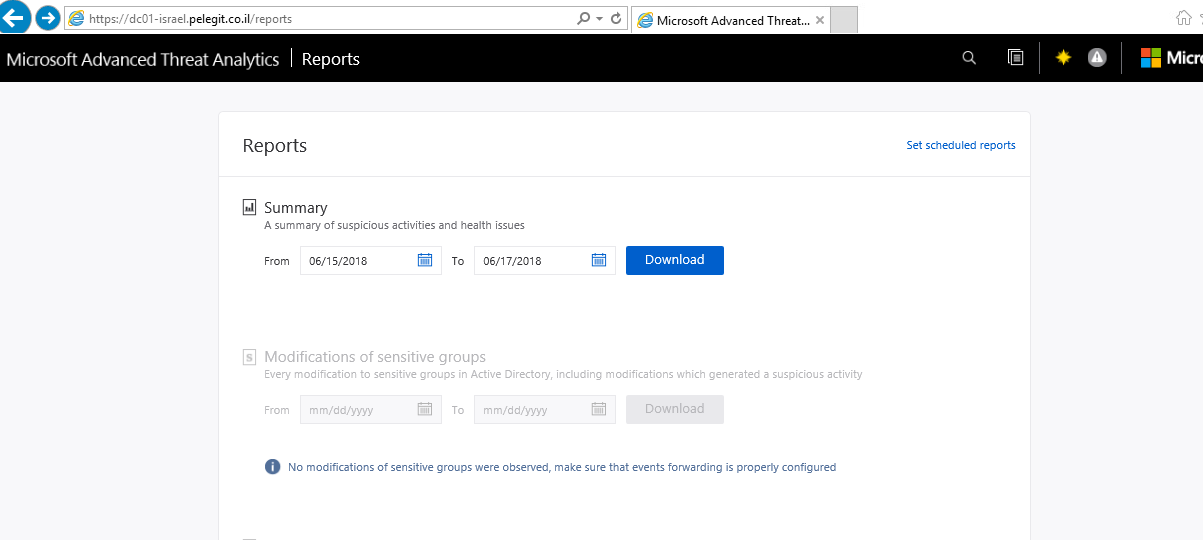The image size is (1203, 540).
Task: Click the Microsoft logo in header
Action: coord(1171,58)
